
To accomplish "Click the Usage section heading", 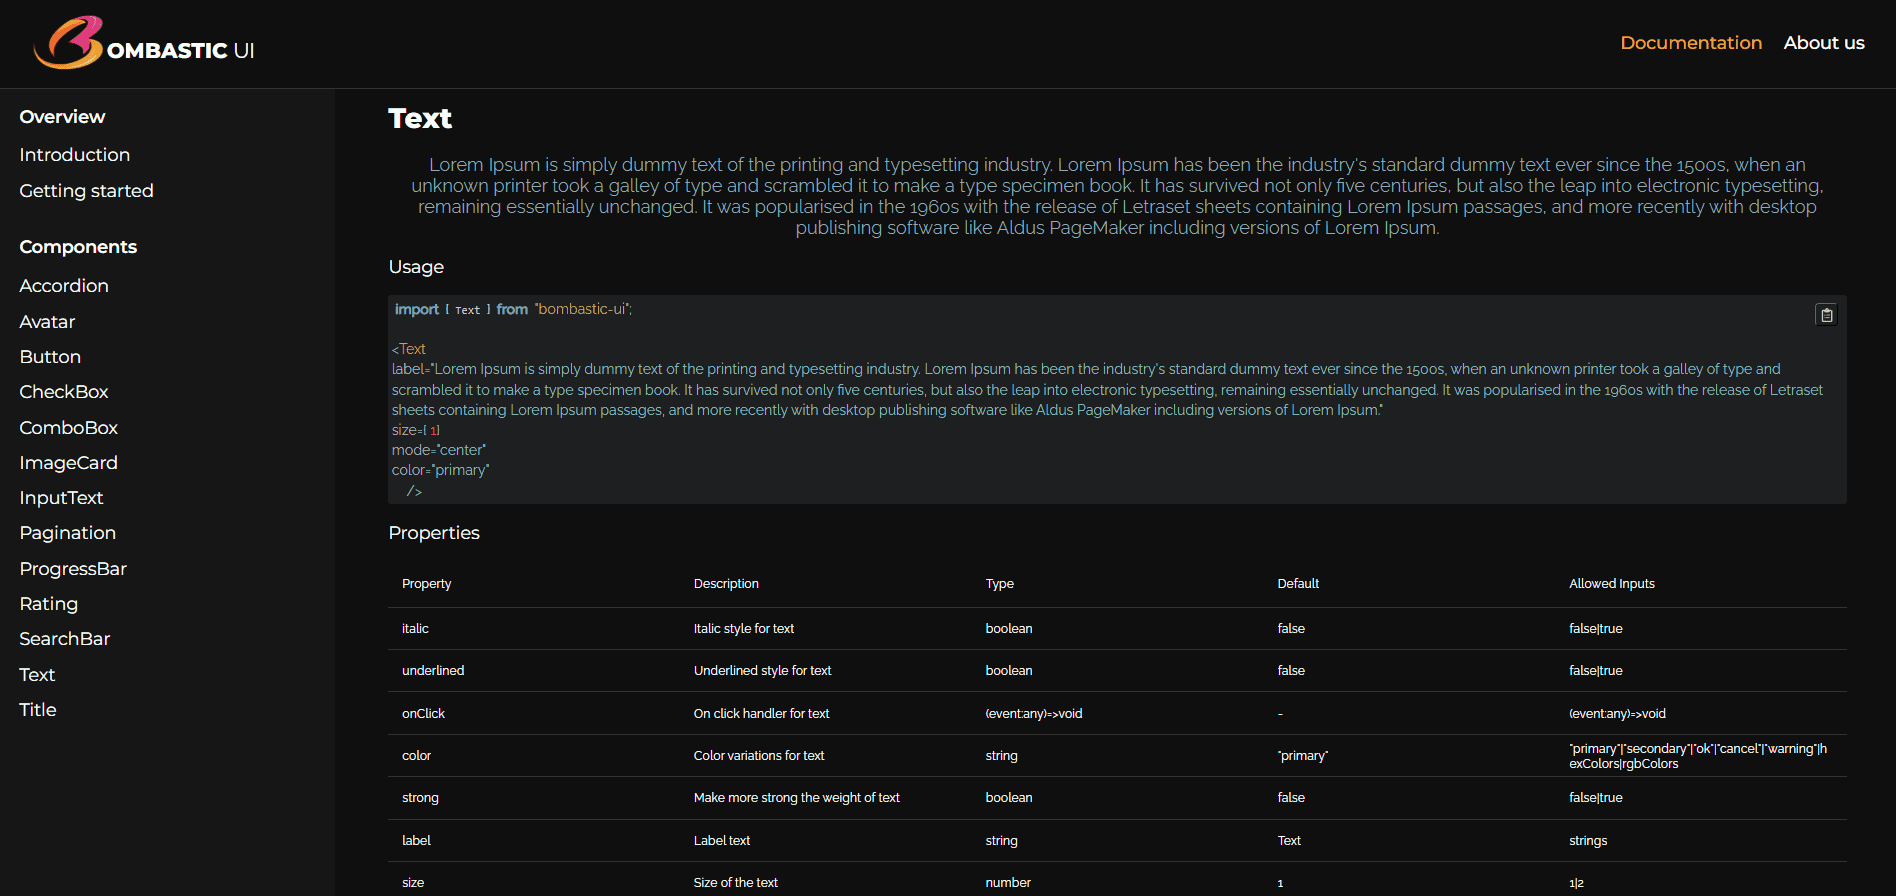I will 416,267.
